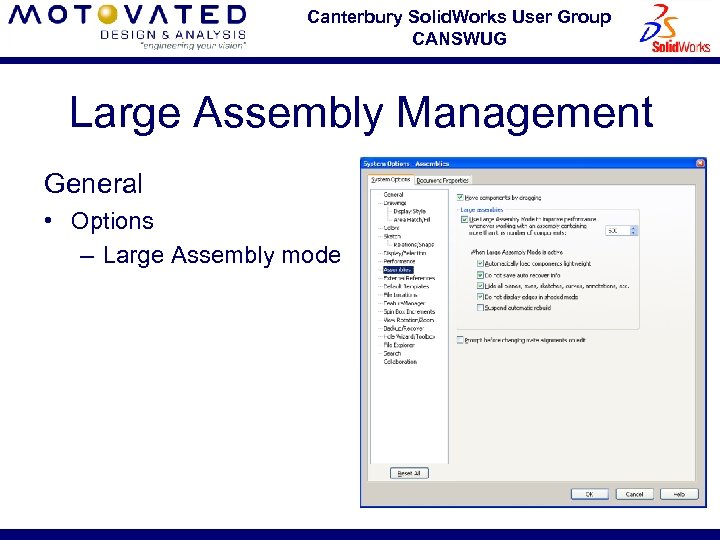
Task: Toggle Do not display edges in shaded mode
Action: pyautogui.click(x=480, y=297)
